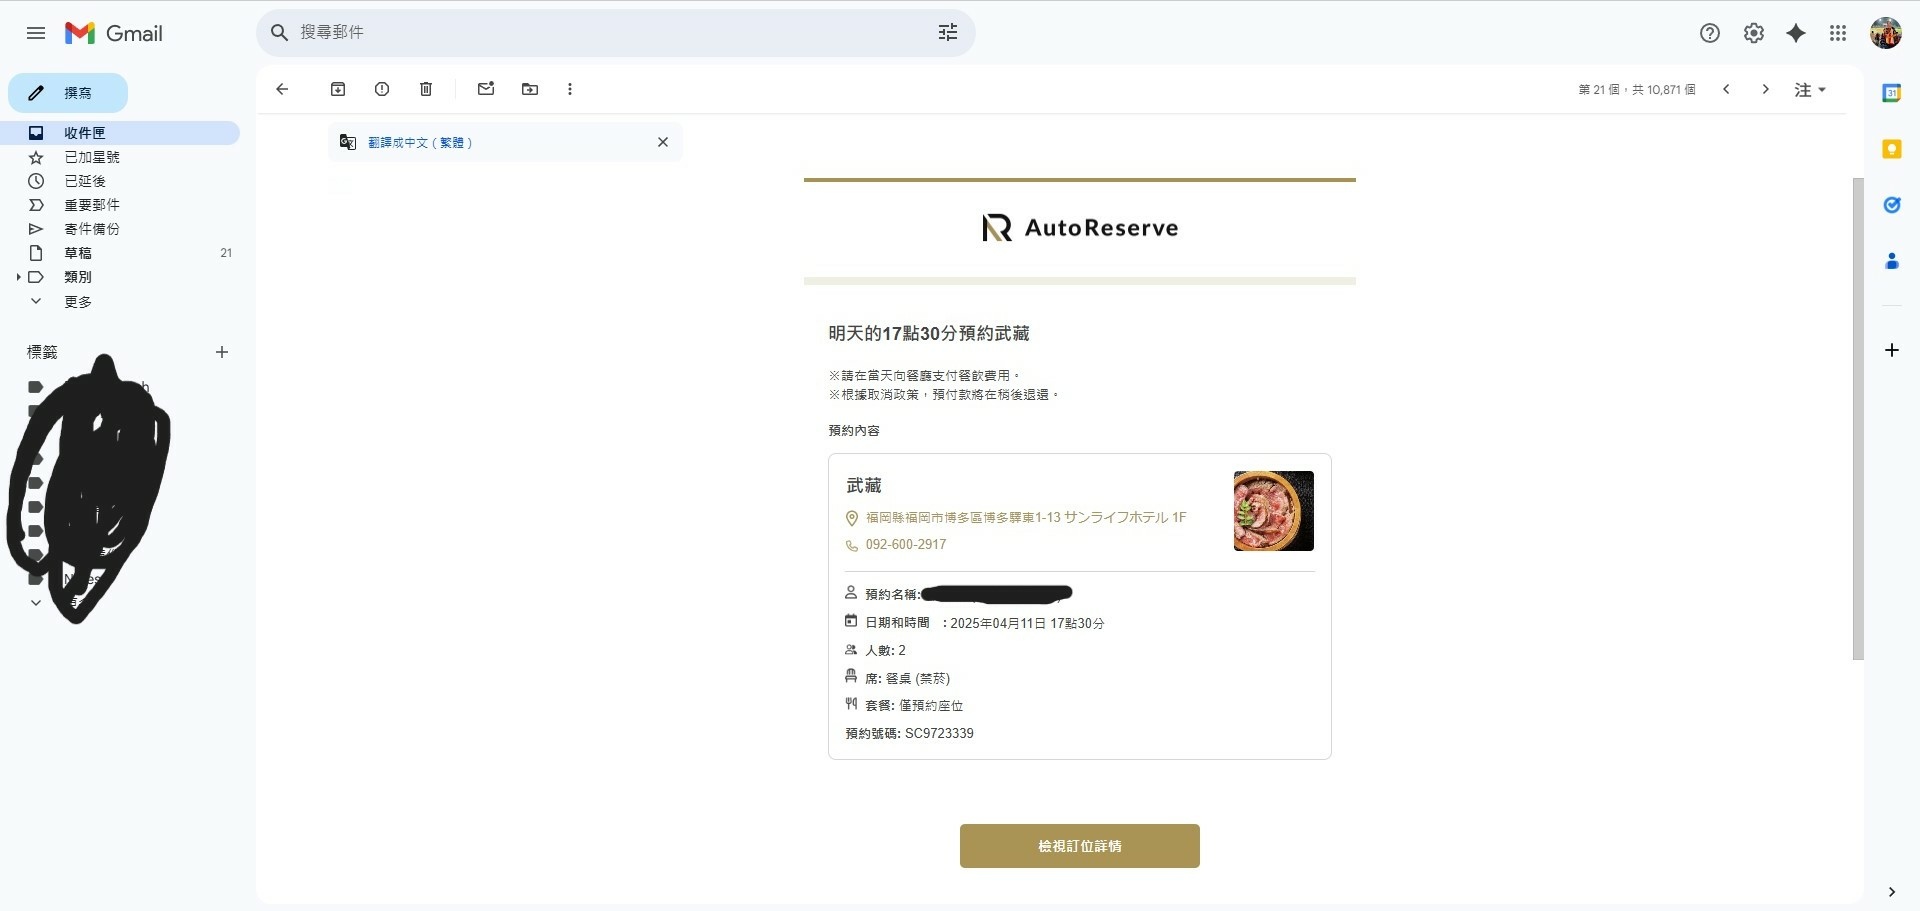Click the restaurant phone number link
The width and height of the screenshot is (1920, 911).
click(x=905, y=544)
